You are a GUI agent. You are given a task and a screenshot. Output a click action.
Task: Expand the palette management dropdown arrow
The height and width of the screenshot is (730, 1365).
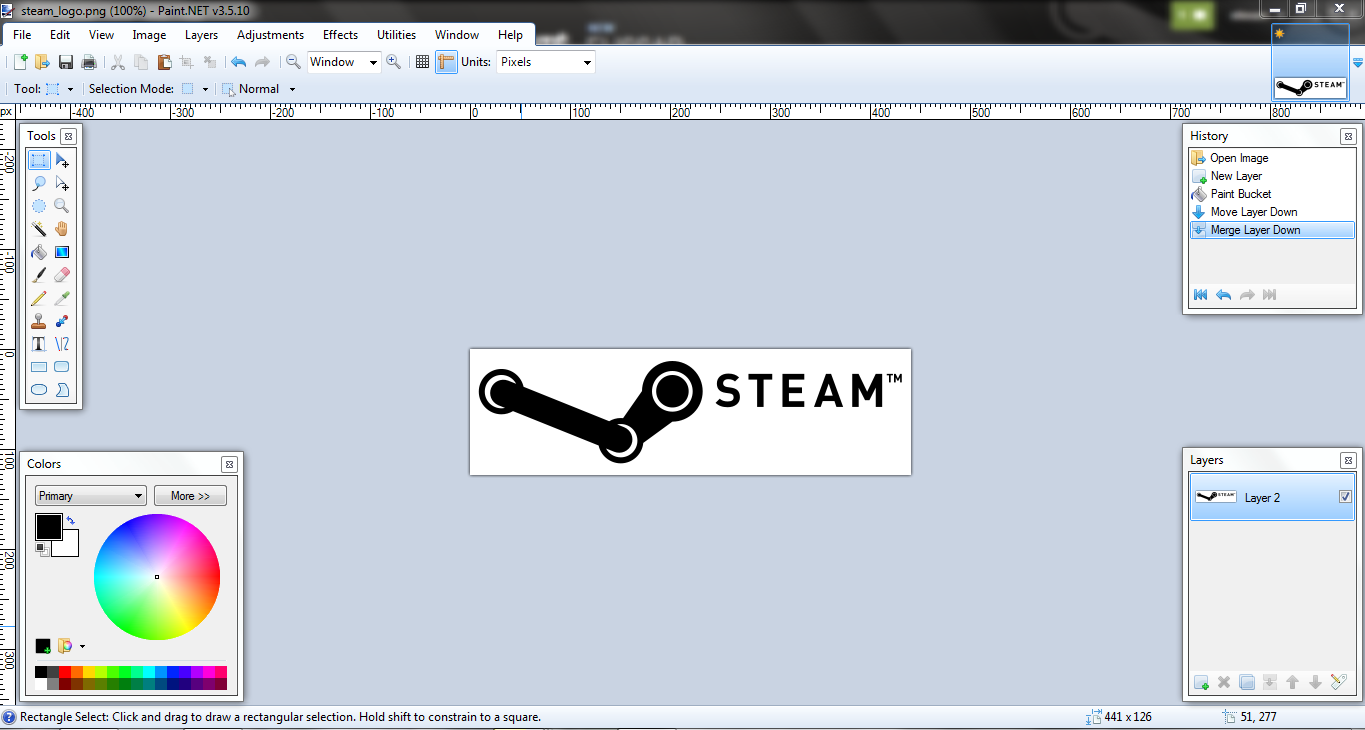(x=82, y=646)
